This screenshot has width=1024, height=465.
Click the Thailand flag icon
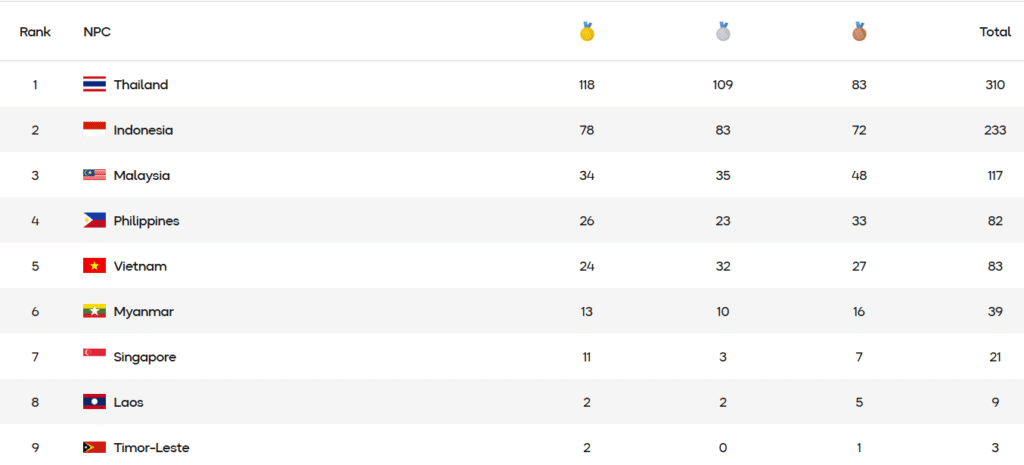[x=94, y=85]
